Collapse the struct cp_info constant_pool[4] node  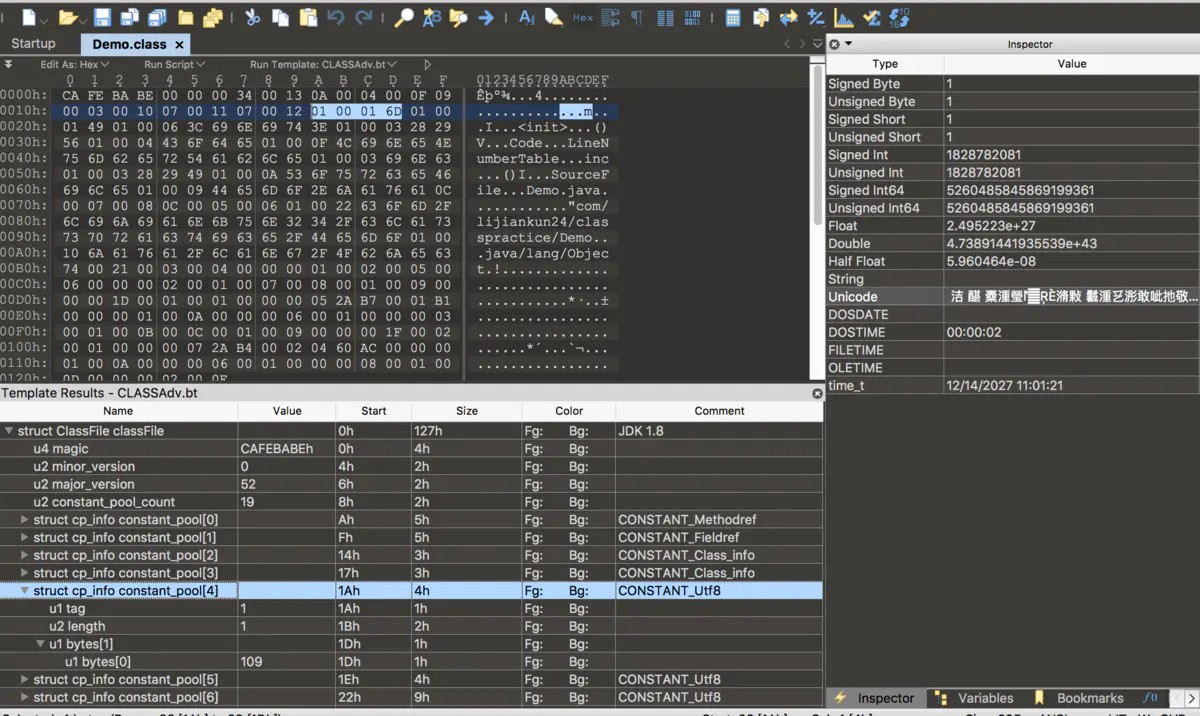[25, 591]
